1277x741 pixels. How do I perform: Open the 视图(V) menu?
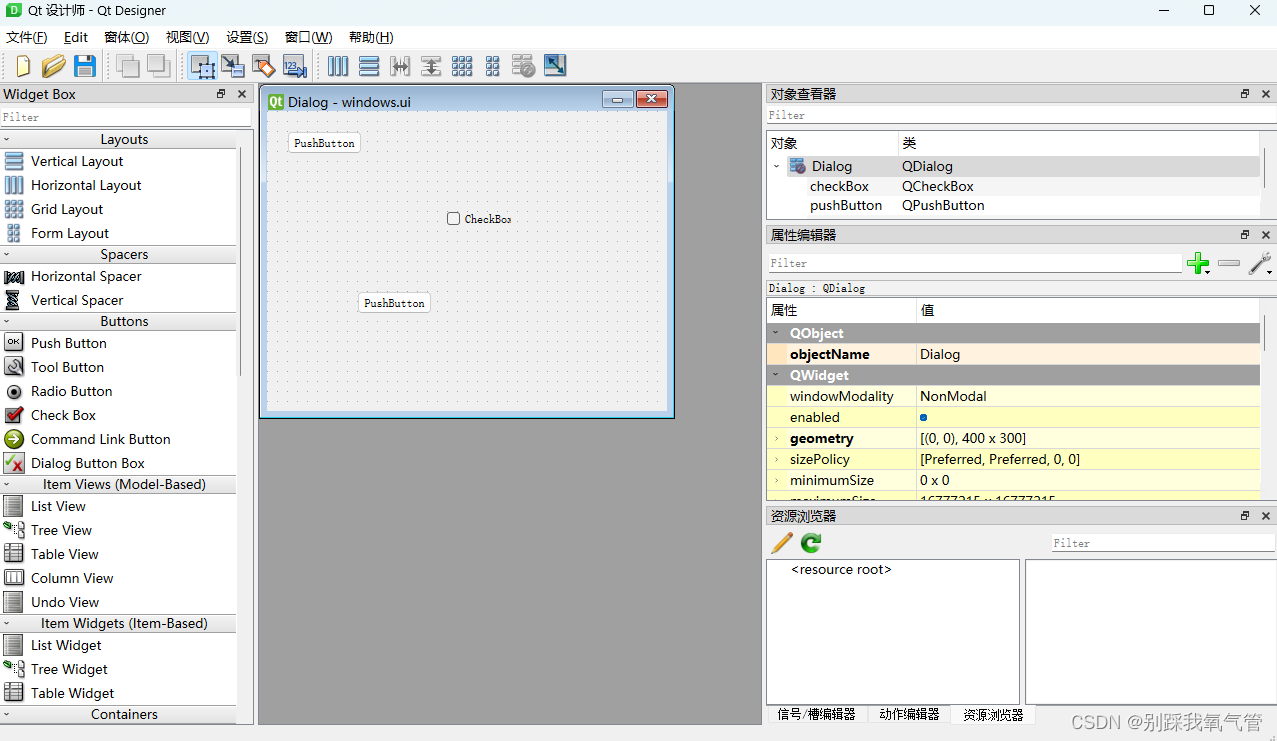187,37
